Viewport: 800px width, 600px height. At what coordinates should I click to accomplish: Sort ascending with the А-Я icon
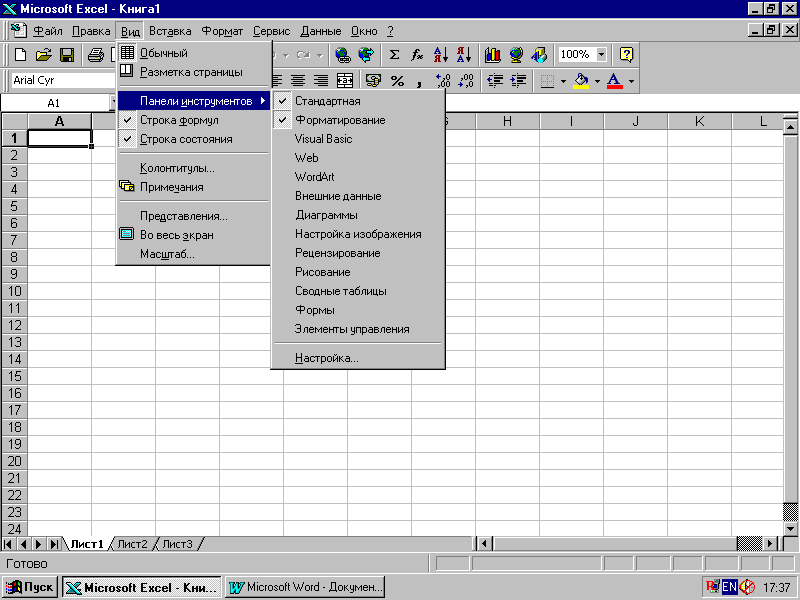point(441,55)
